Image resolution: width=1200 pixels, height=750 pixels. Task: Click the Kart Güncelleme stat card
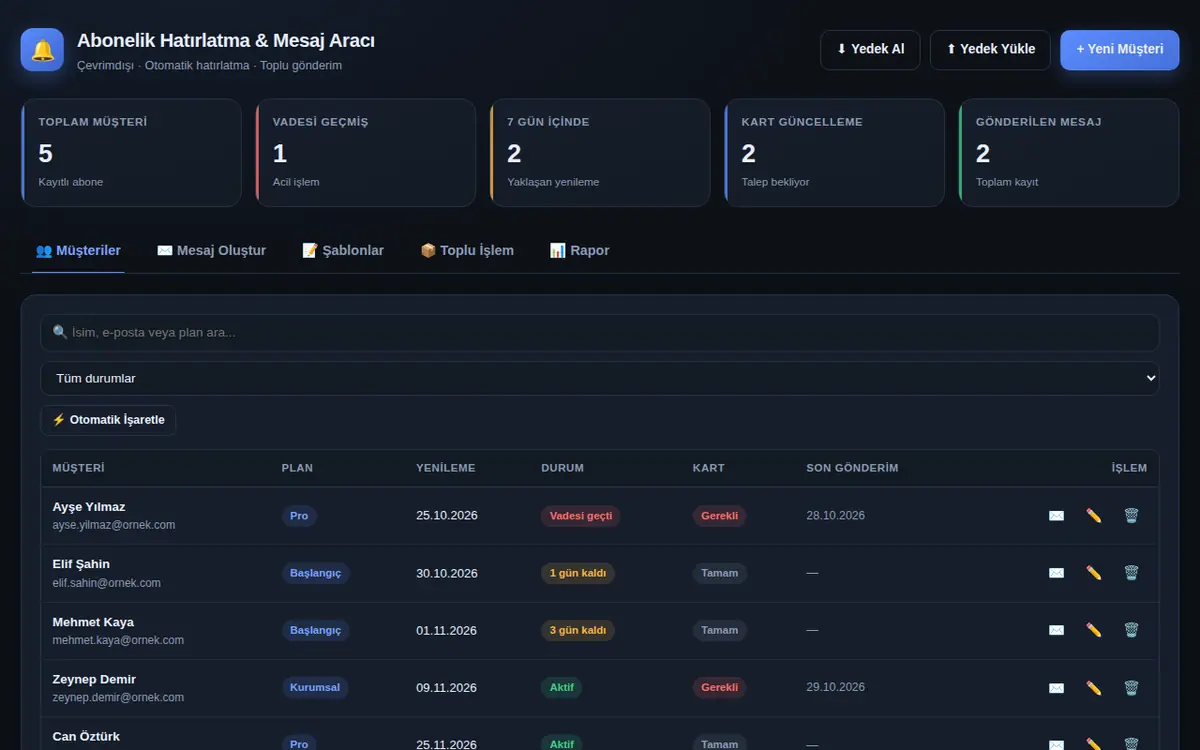point(834,153)
